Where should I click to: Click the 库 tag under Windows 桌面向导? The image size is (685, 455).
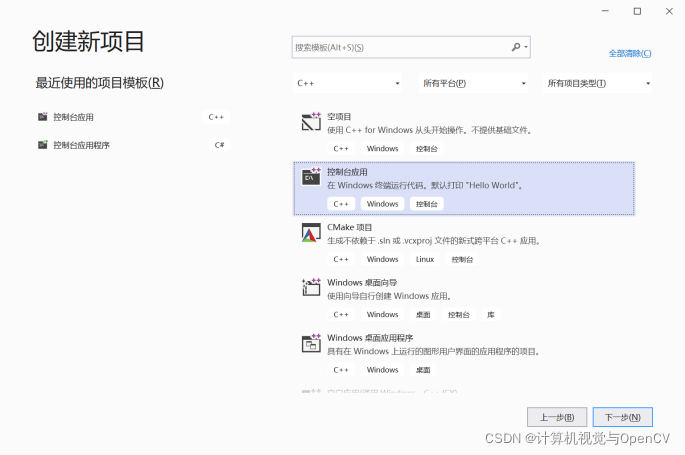pyautogui.click(x=491, y=314)
